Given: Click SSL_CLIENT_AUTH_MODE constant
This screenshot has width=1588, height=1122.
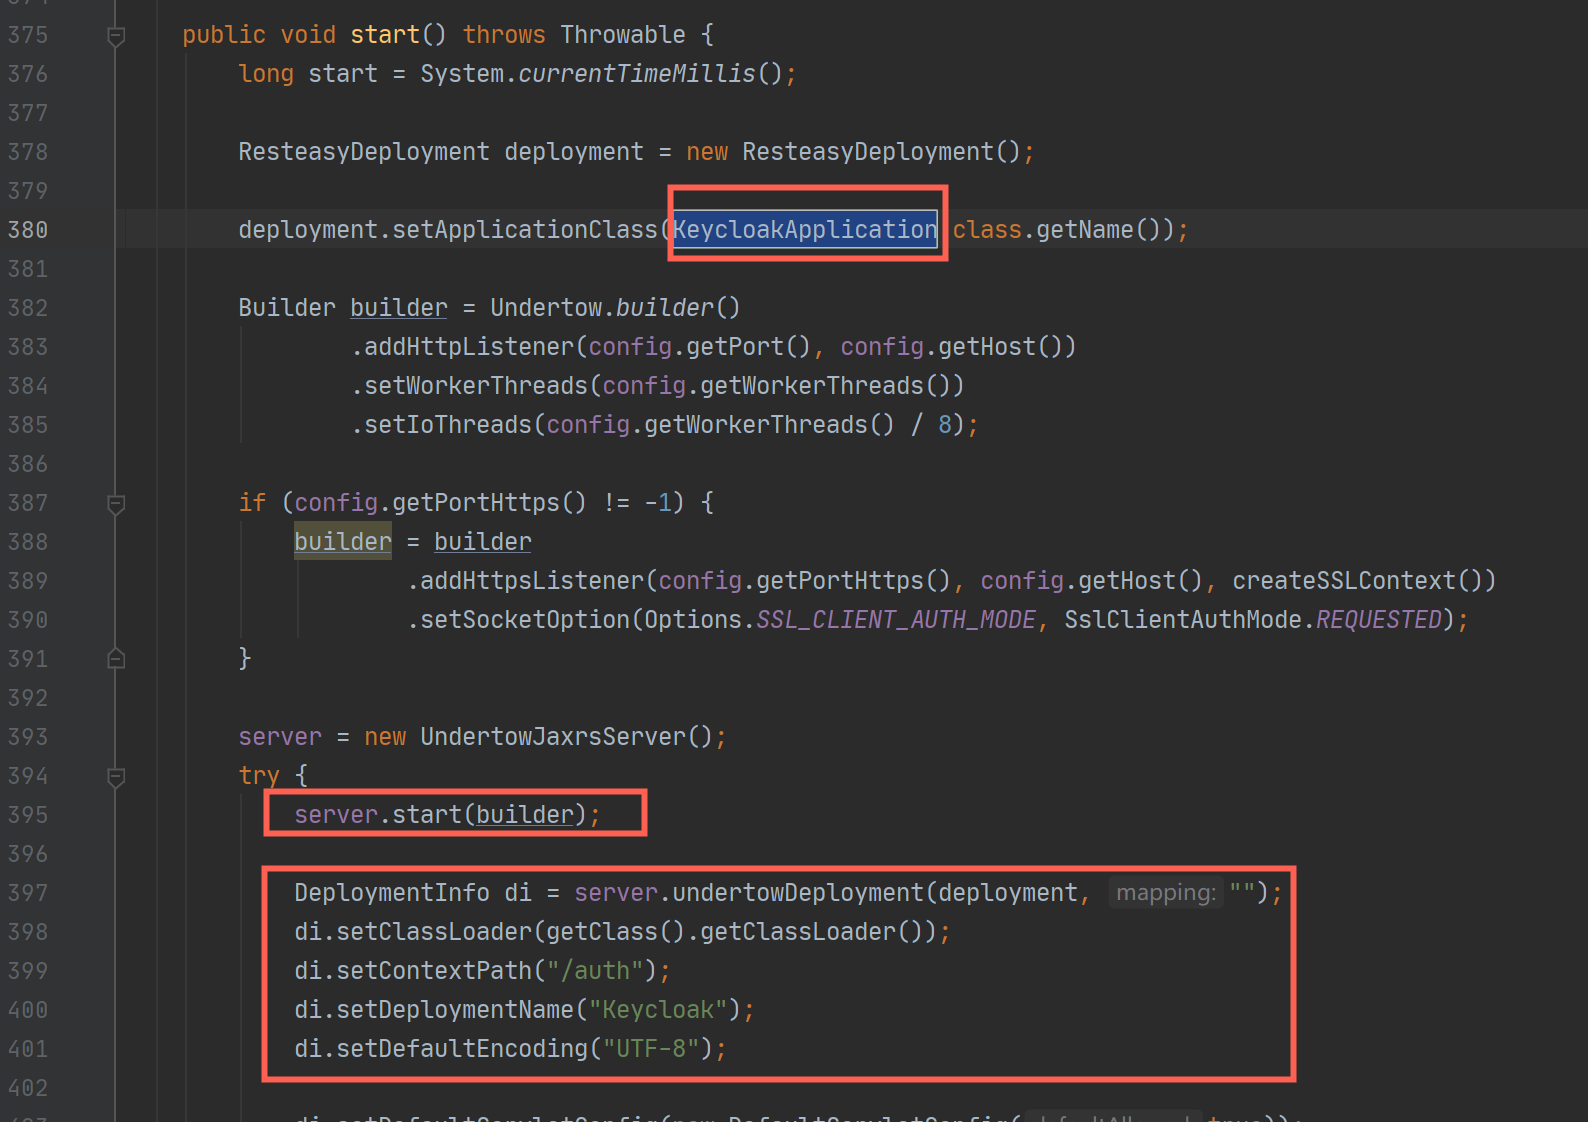Looking at the screenshot, I should coord(896,620).
